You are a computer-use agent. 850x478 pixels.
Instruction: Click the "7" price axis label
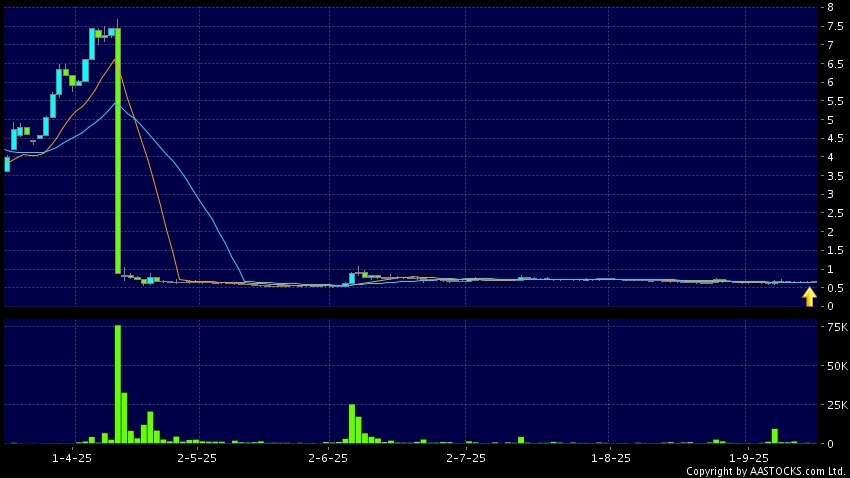point(830,45)
